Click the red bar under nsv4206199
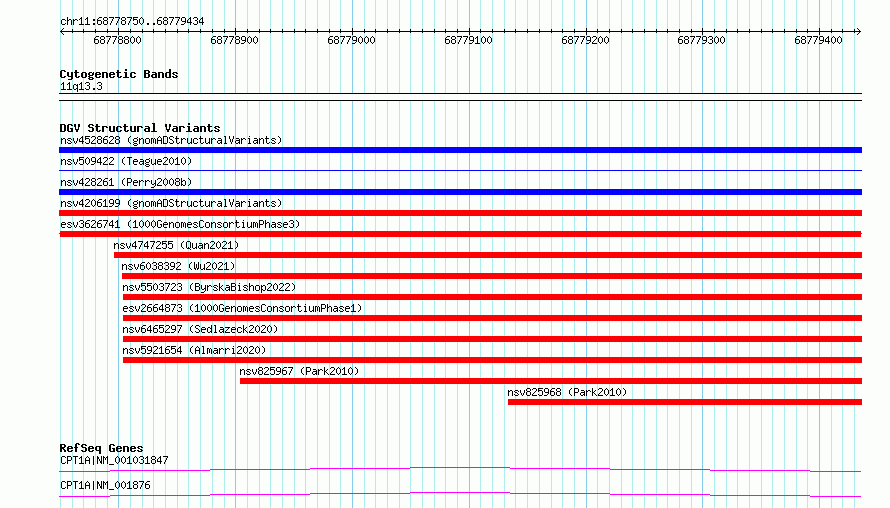 (460, 213)
